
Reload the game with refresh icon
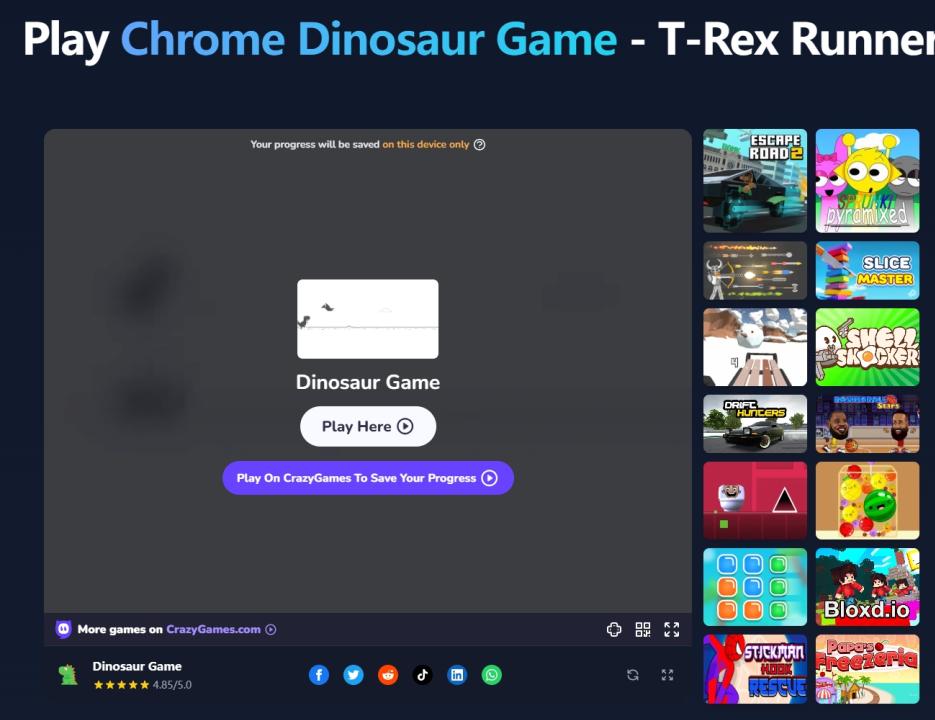click(x=633, y=675)
